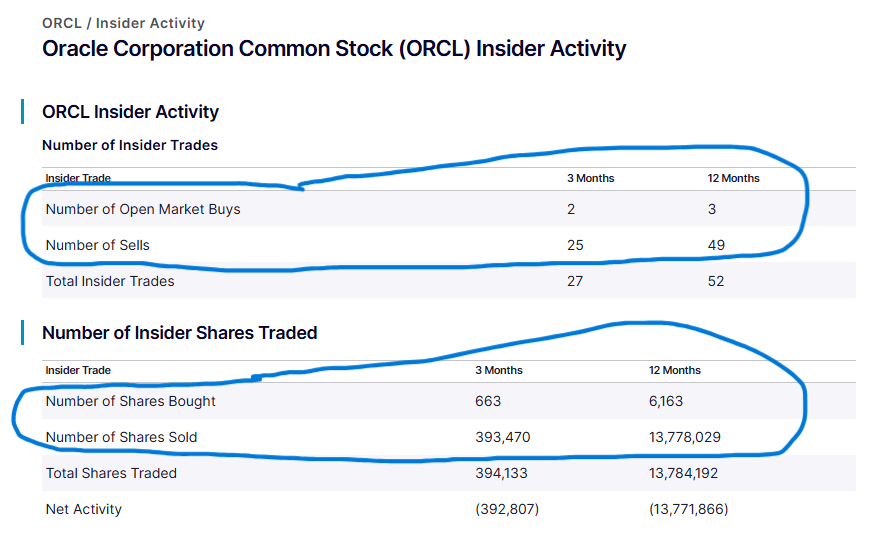Open the Insider Activity breadcrumb link
This screenshot has width=874, height=542.
[150, 23]
